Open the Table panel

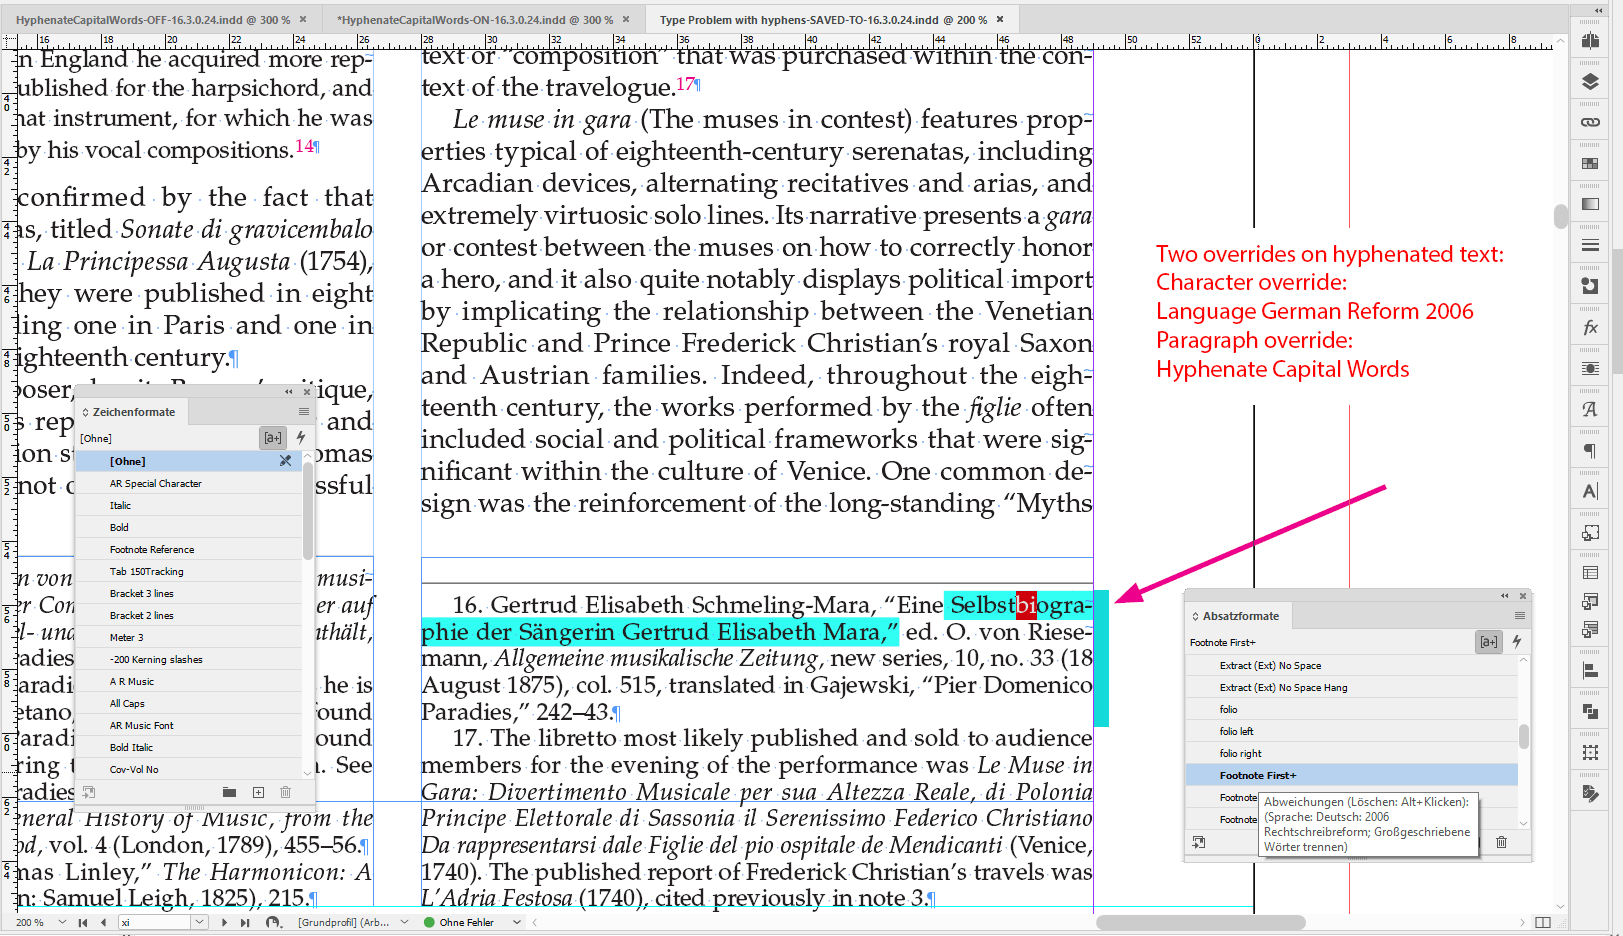tap(1589, 574)
